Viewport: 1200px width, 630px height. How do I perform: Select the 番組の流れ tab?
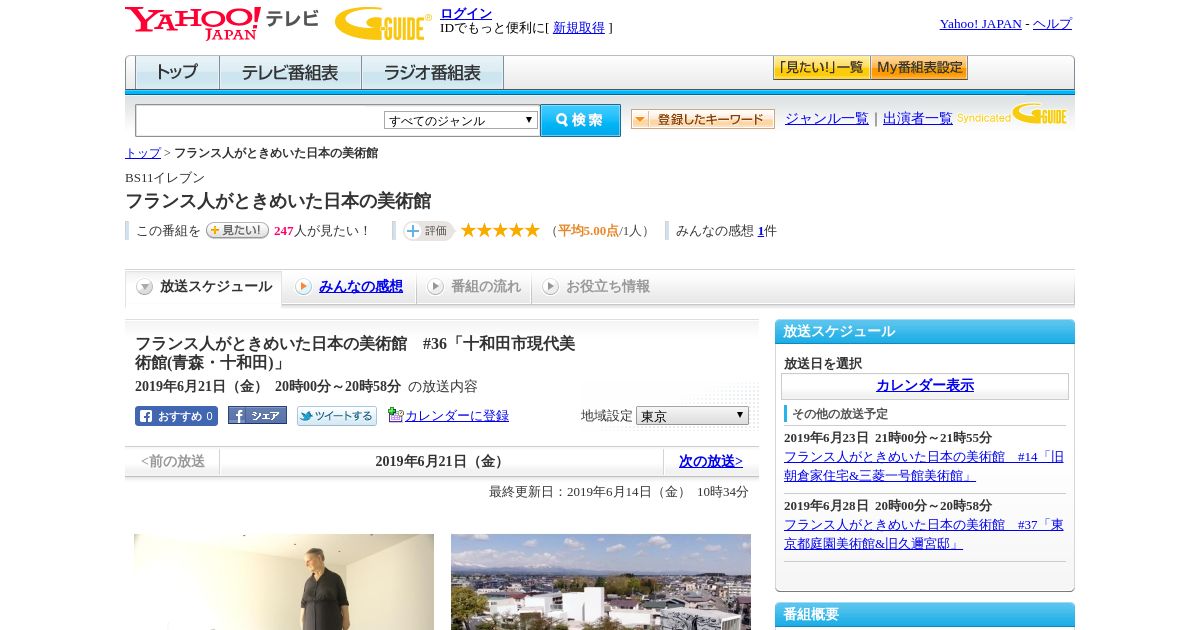point(474,287)
